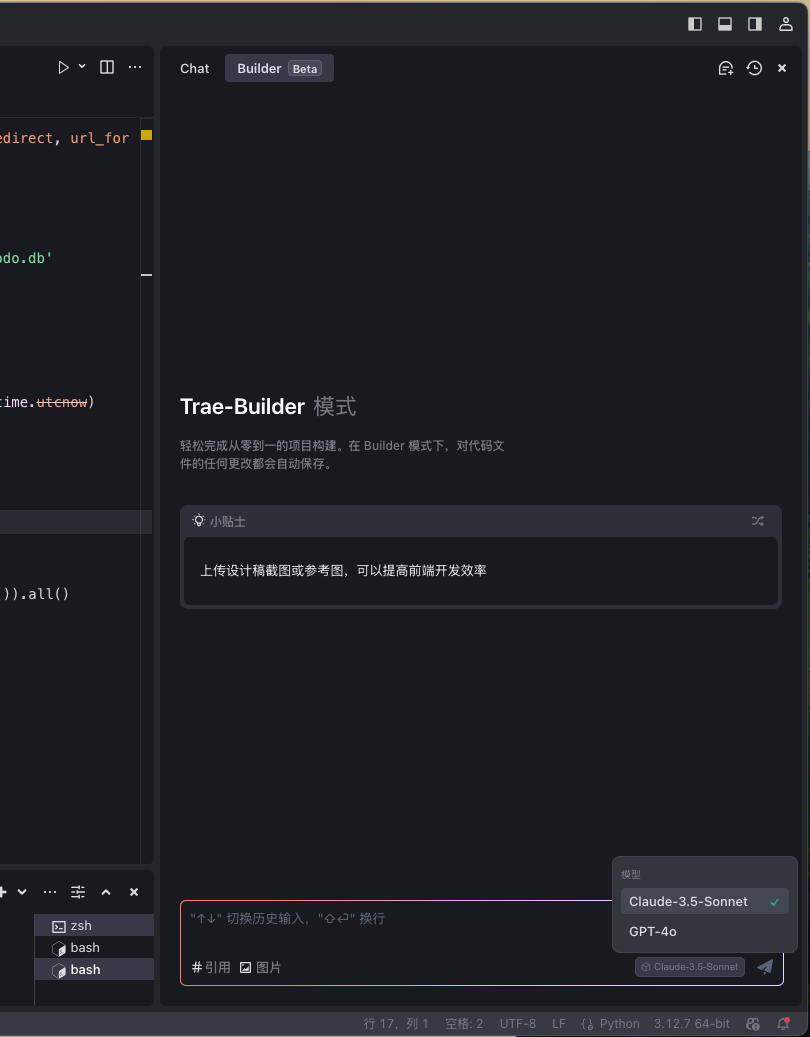
Task: Click the line and column indicator 行 17
Action: 396,1024
